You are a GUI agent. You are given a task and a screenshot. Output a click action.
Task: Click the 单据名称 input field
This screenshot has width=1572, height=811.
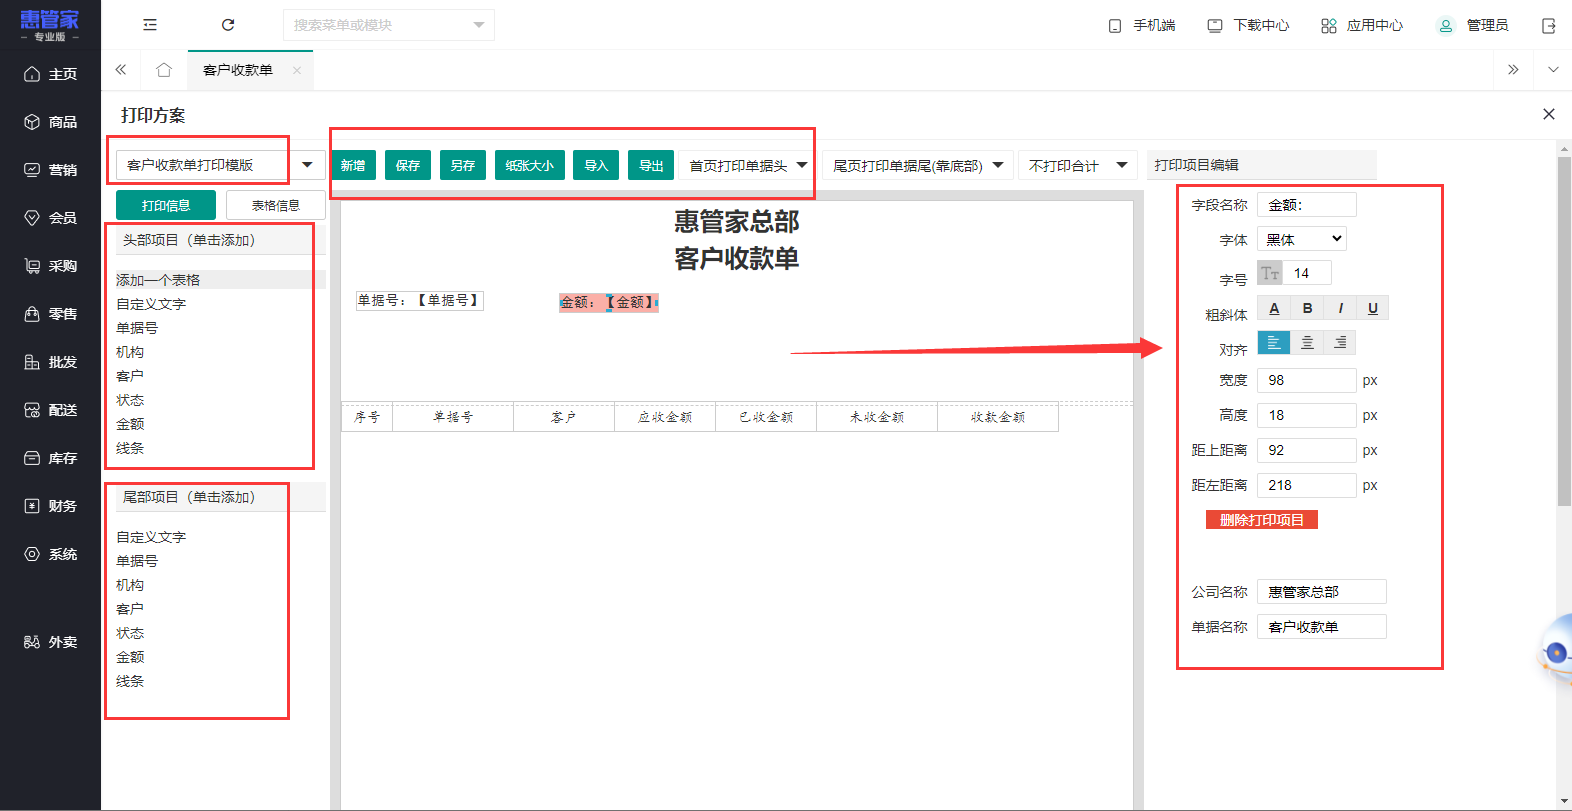[1322, 627]
